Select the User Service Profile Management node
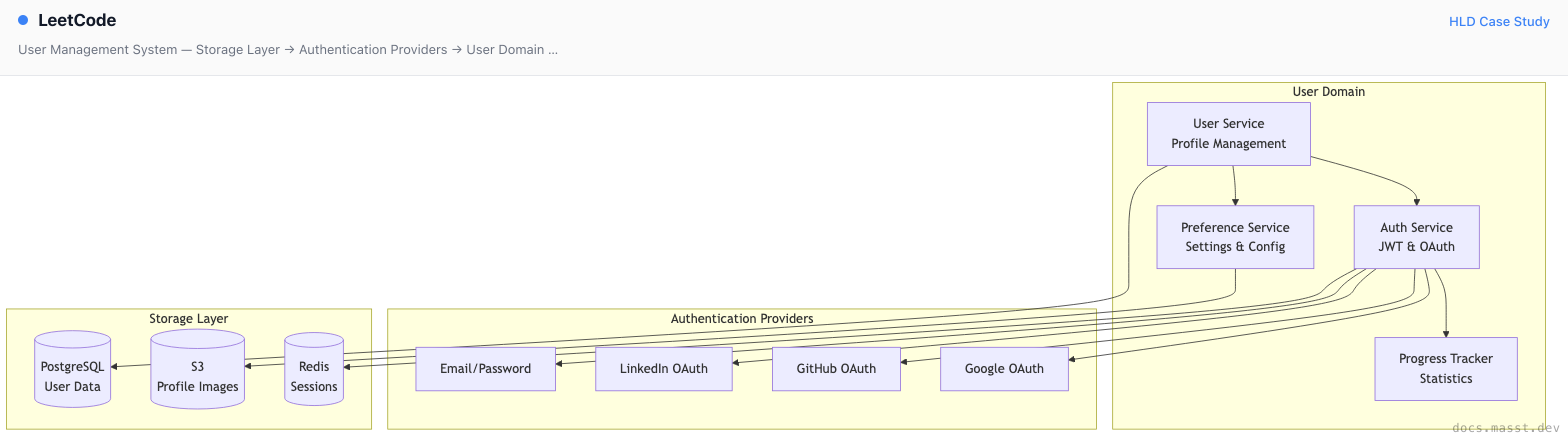The height and width of the screenshot is (440, 1568). (1229, 133)
